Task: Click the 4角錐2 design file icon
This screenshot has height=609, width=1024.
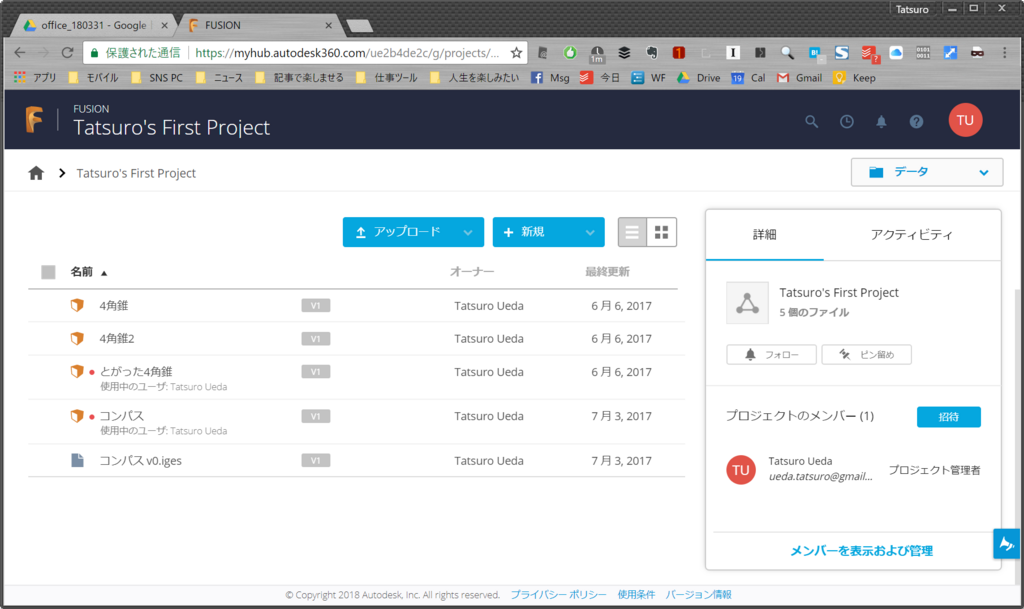Action: (x=77, y=338)
